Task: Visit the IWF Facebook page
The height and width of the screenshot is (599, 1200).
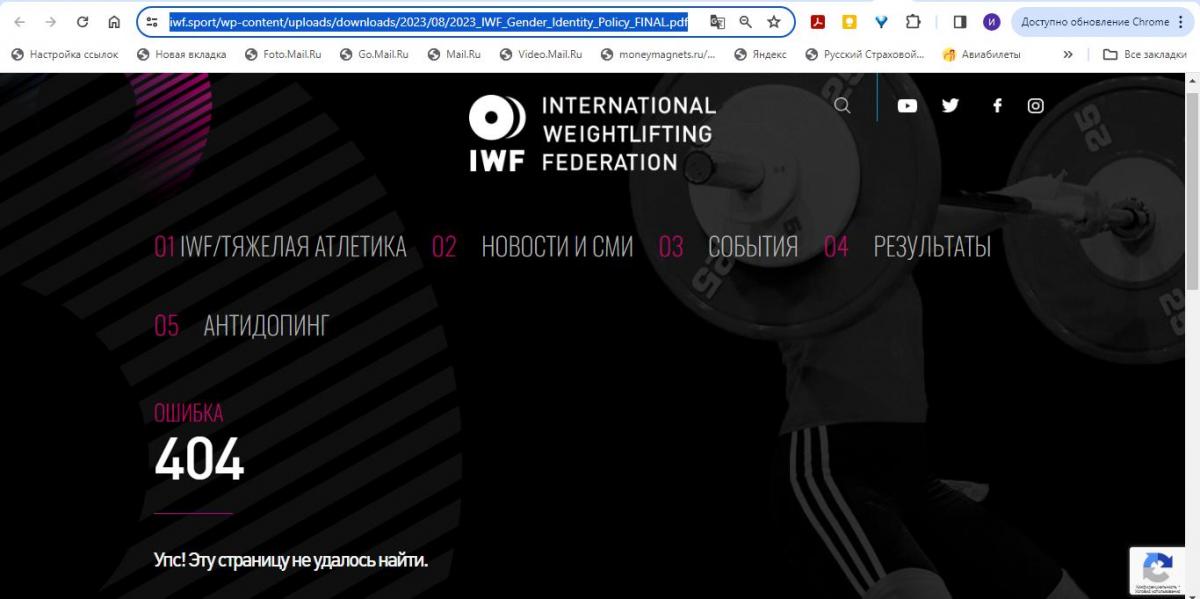Action: pyautogui.click(x=996, y=105)
